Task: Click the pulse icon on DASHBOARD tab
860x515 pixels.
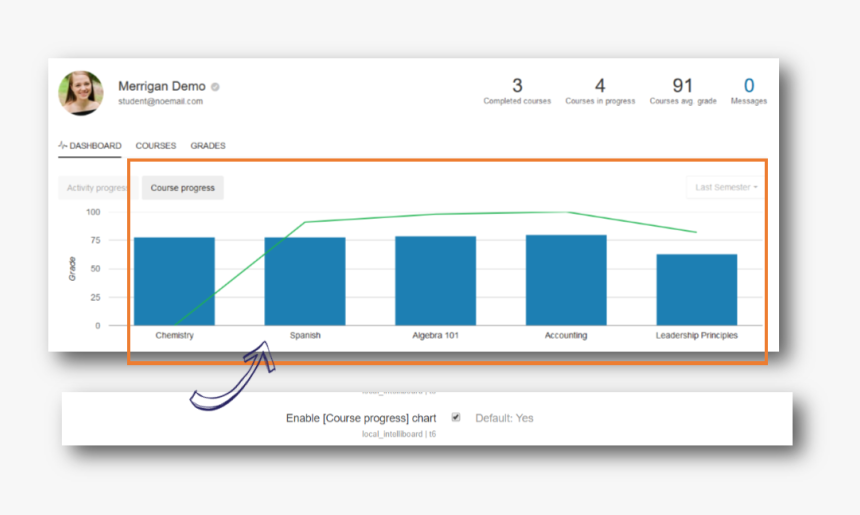Action: click(x=63, y=145)
